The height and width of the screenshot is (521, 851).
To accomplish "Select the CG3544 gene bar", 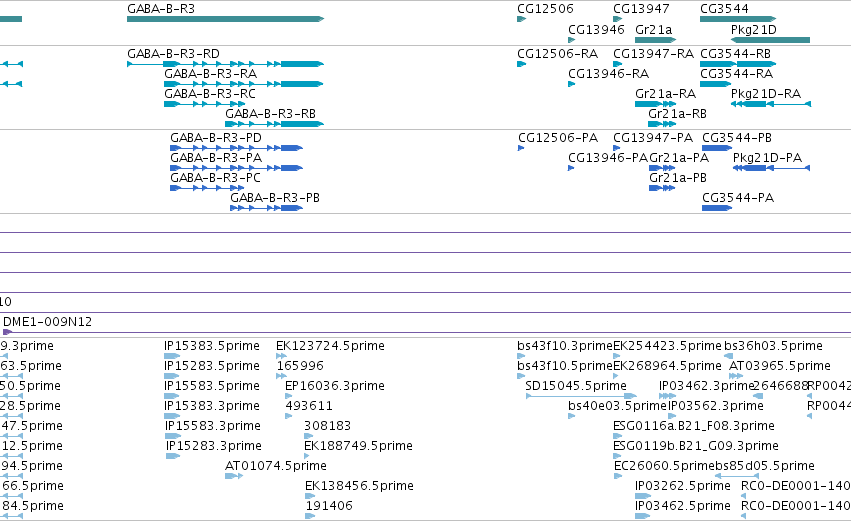I will pos(738,19).
